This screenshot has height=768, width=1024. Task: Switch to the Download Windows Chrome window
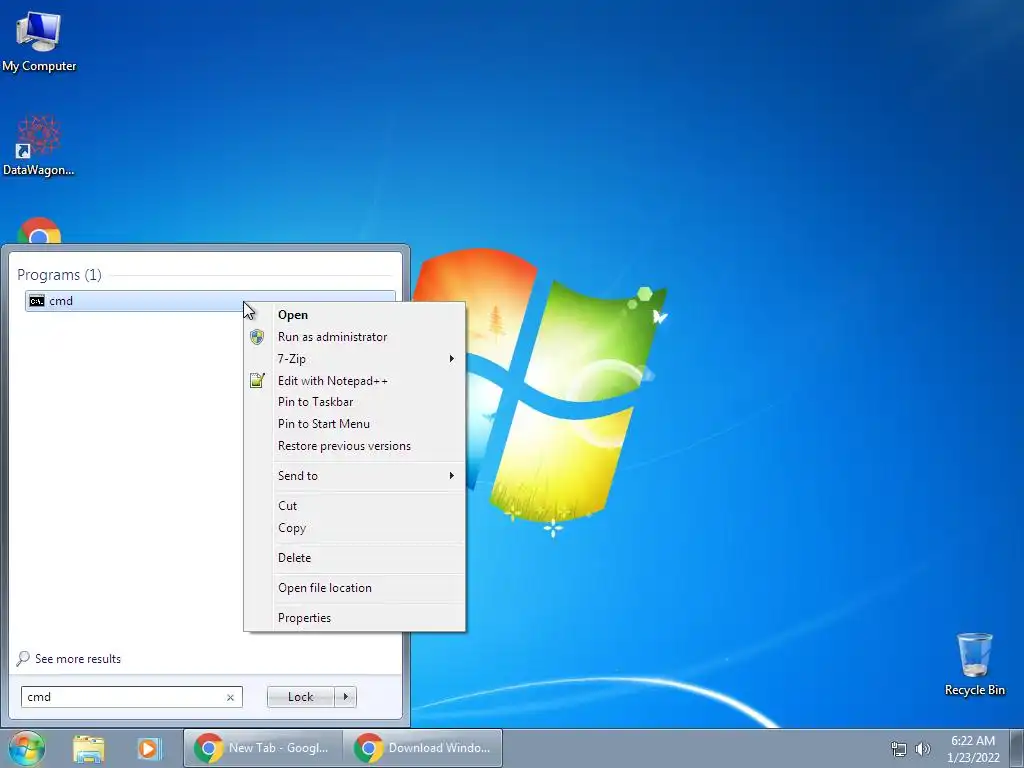pos(423,748)
